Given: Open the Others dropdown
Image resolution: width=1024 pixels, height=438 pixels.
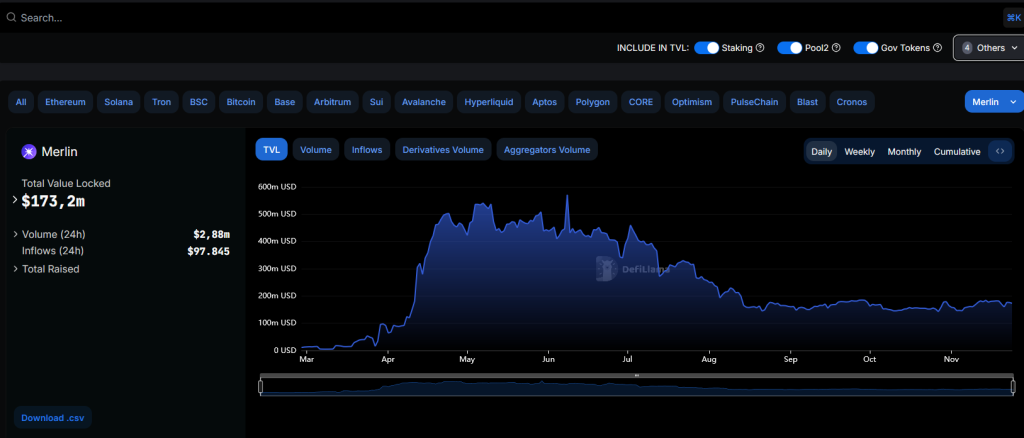Looking at the screenshot, I should click(989, 48).
